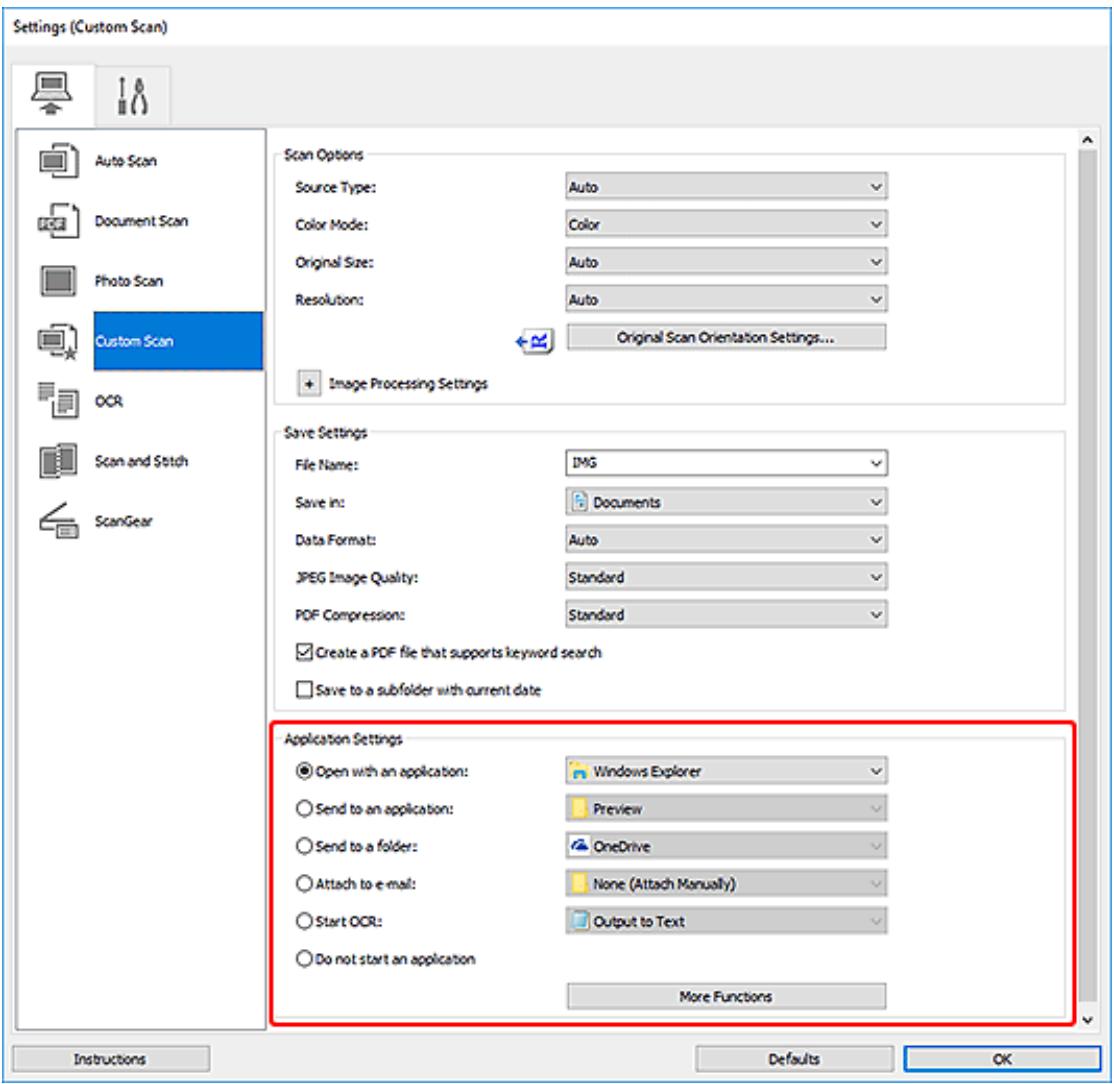Select Send to an application radio
This screenshot has width=1114, height=1084.
tap(305, 808)
